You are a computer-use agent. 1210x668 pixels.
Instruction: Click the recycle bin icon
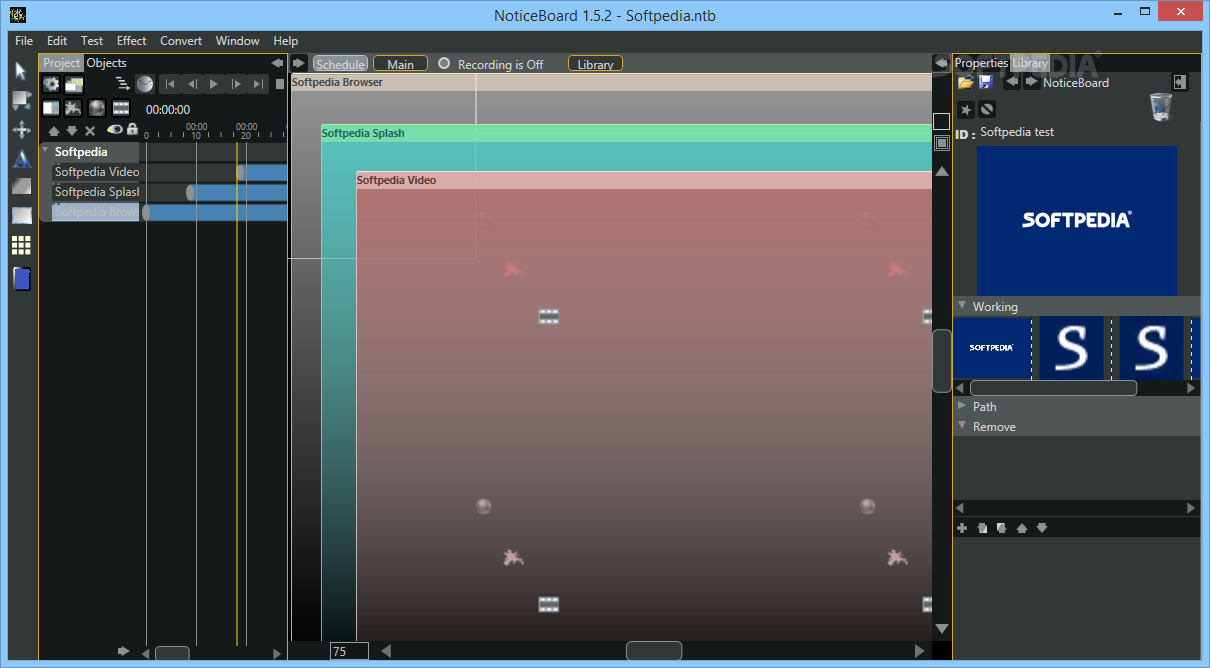click(x=1161, y=106)
